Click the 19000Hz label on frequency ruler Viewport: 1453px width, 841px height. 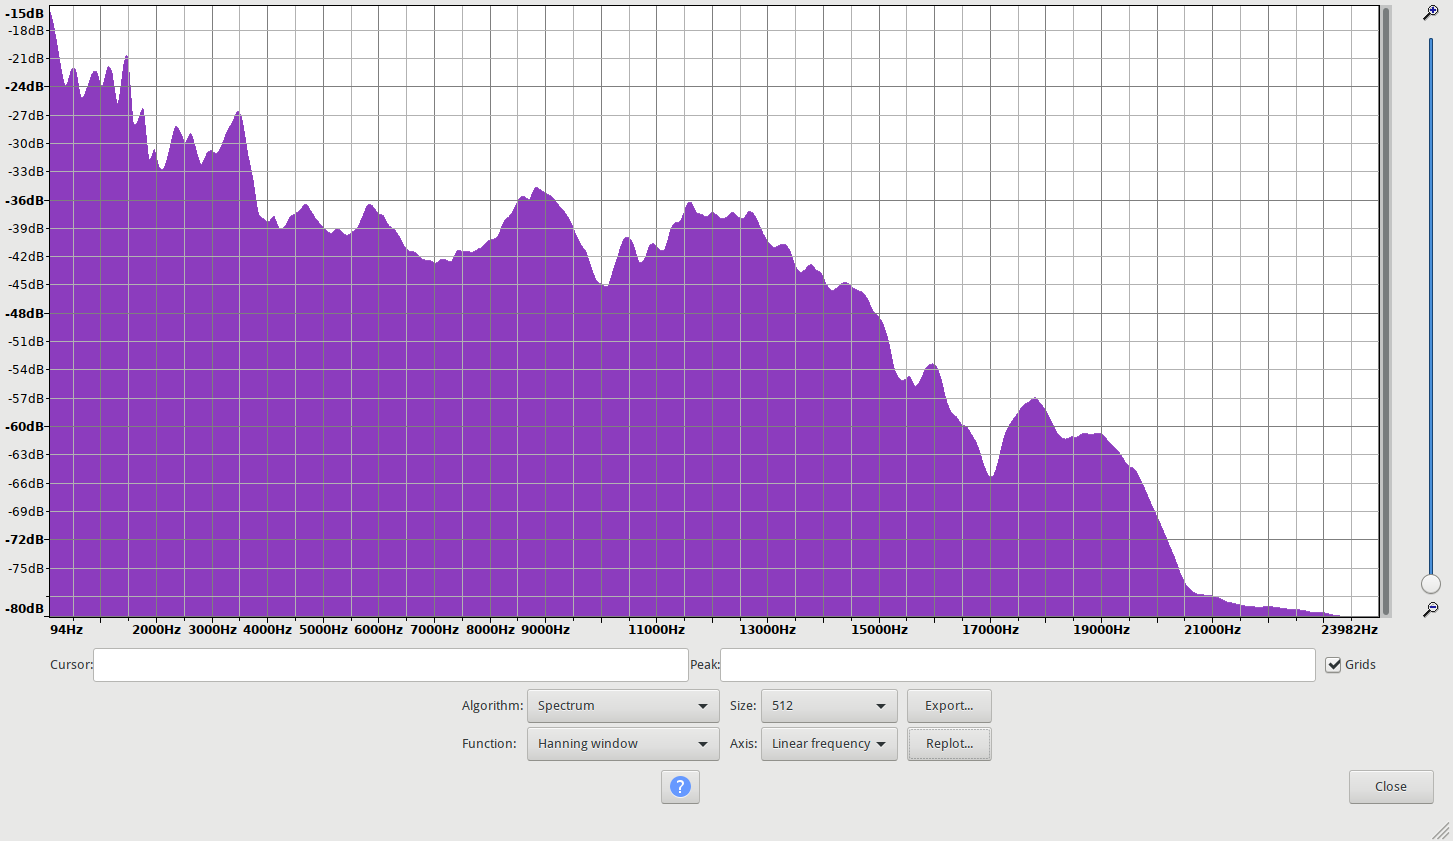coord(1102,630)
